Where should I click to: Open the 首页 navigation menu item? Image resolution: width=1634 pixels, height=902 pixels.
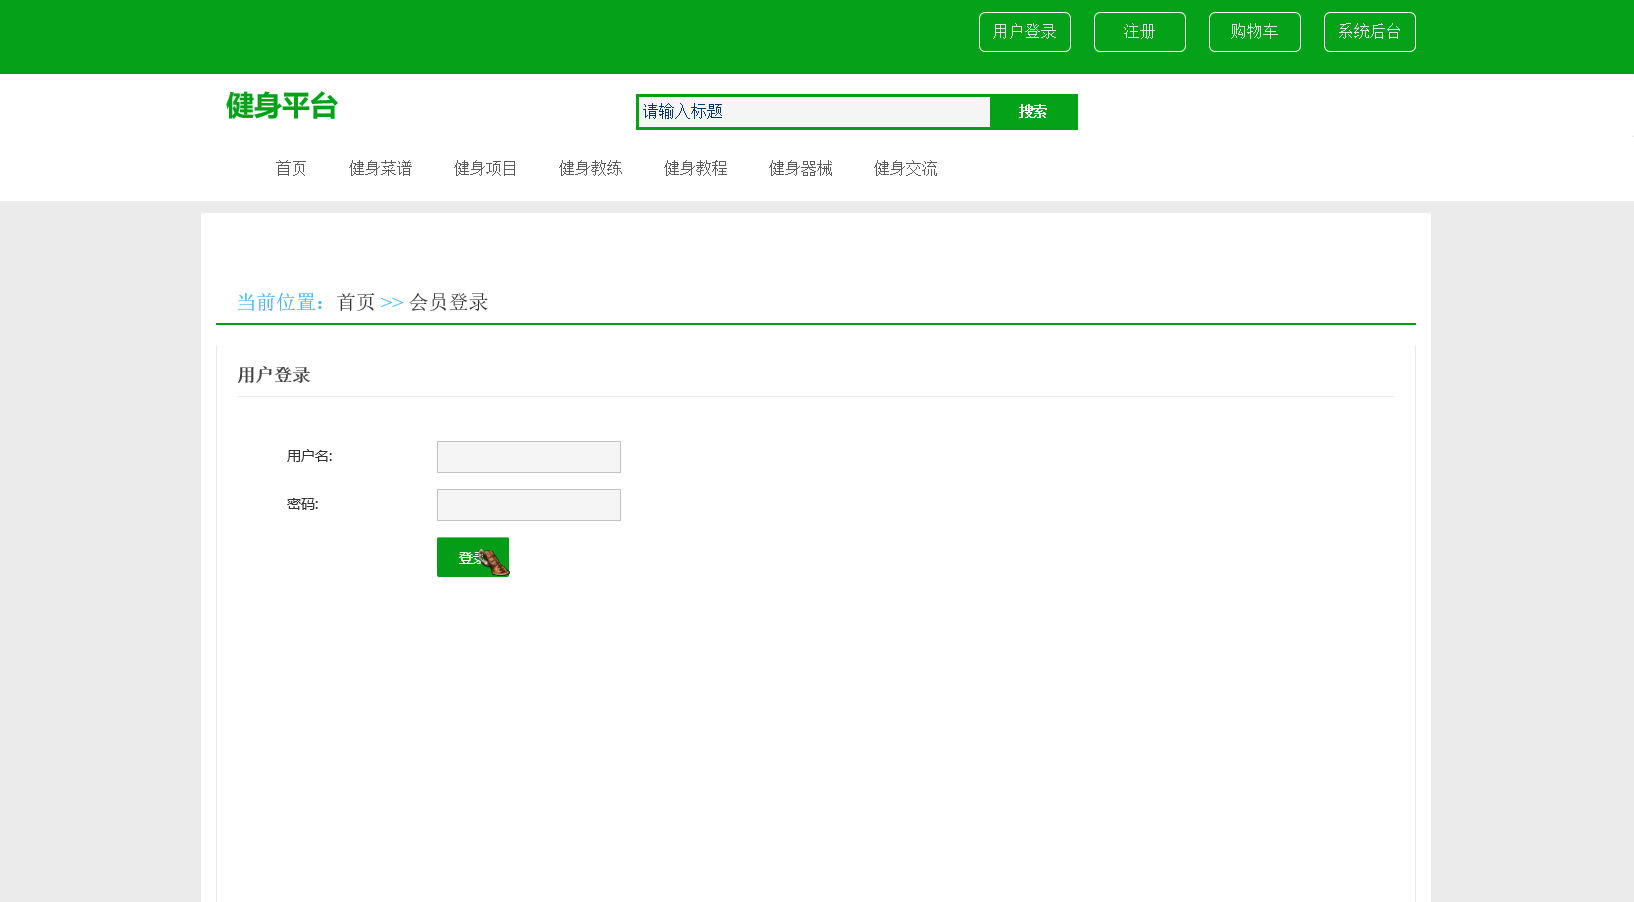pyautogui.click(x=291, y=168)
